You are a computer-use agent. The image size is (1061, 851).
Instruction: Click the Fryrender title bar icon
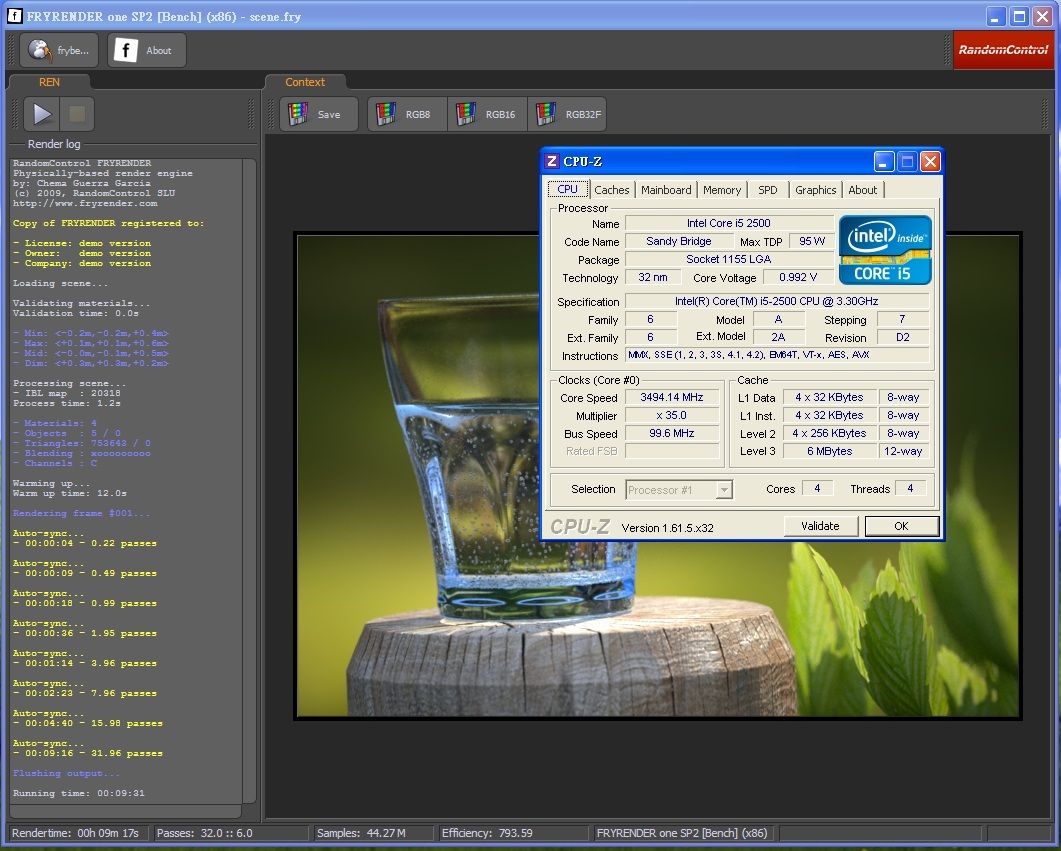pos(14,16)
